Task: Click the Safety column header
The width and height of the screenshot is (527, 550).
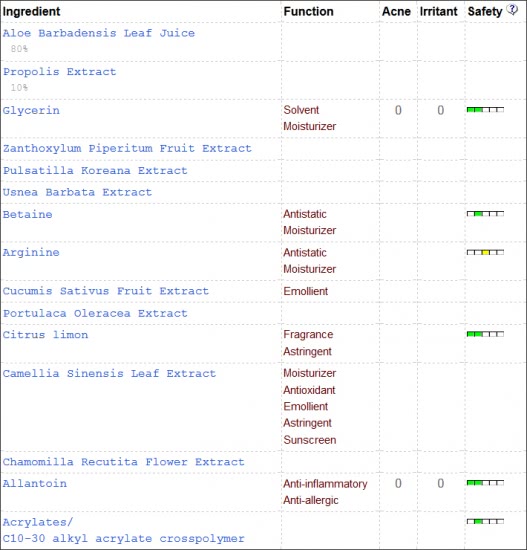Action: [485, 12]
